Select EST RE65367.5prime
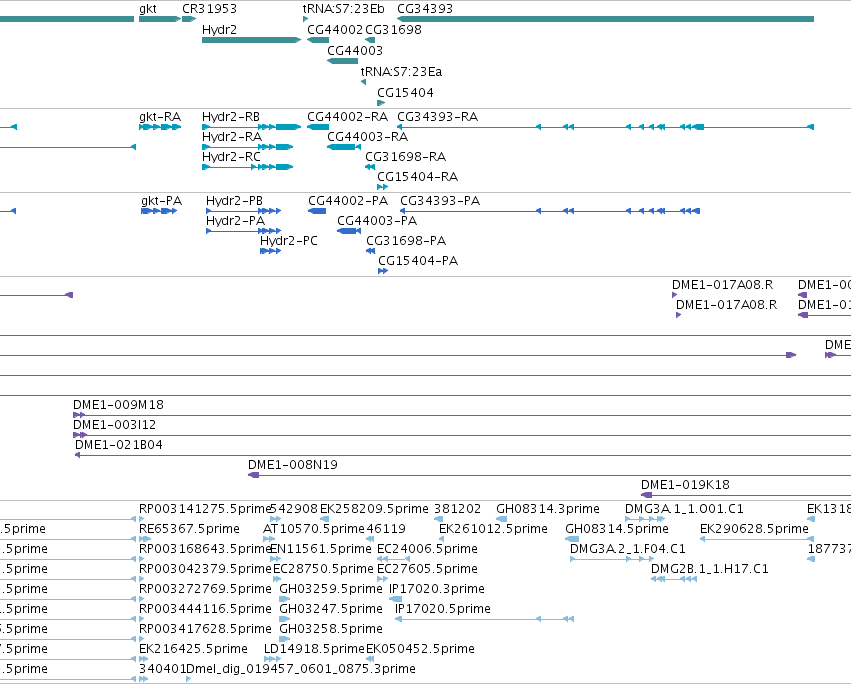851x684 pixels. tap(189, 529)
